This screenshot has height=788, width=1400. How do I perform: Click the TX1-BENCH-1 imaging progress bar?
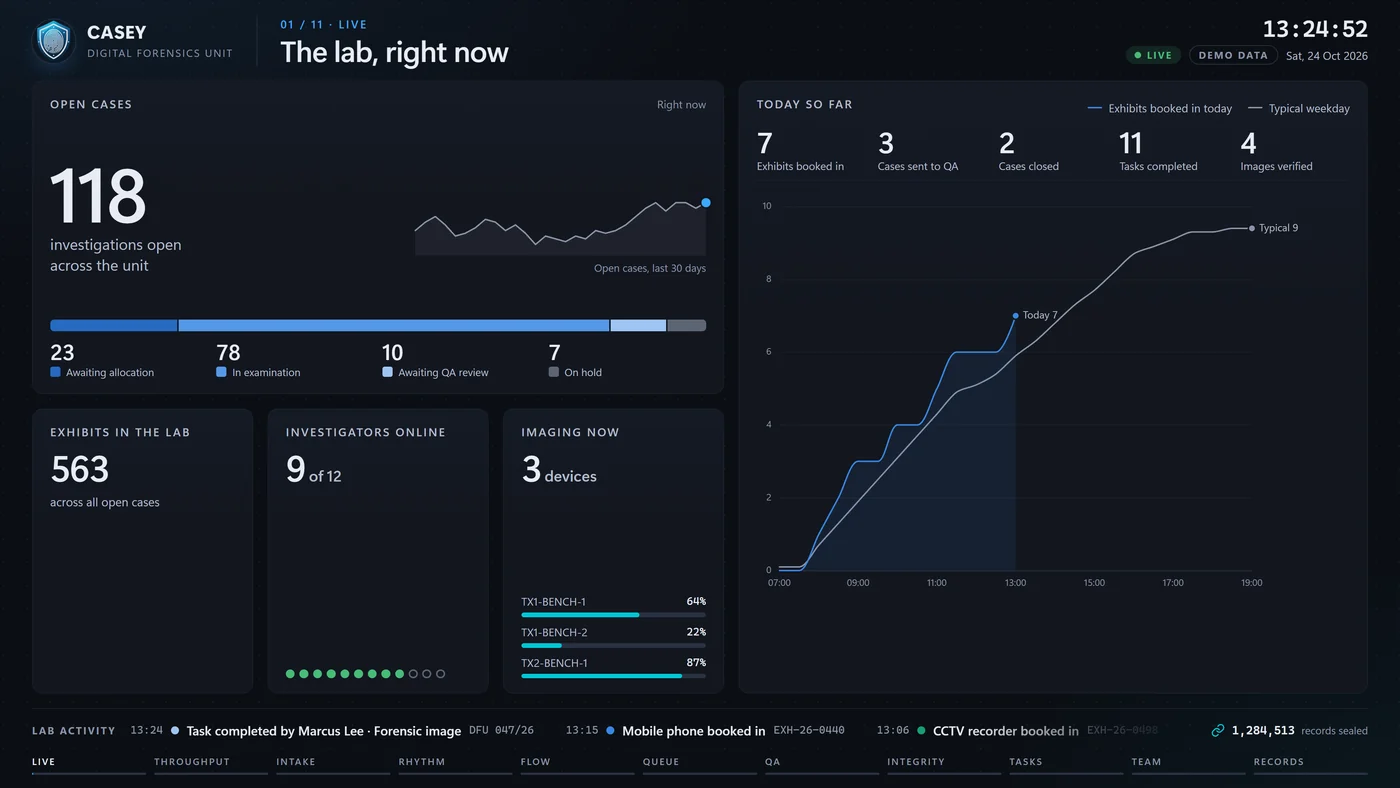coord(613,615)
